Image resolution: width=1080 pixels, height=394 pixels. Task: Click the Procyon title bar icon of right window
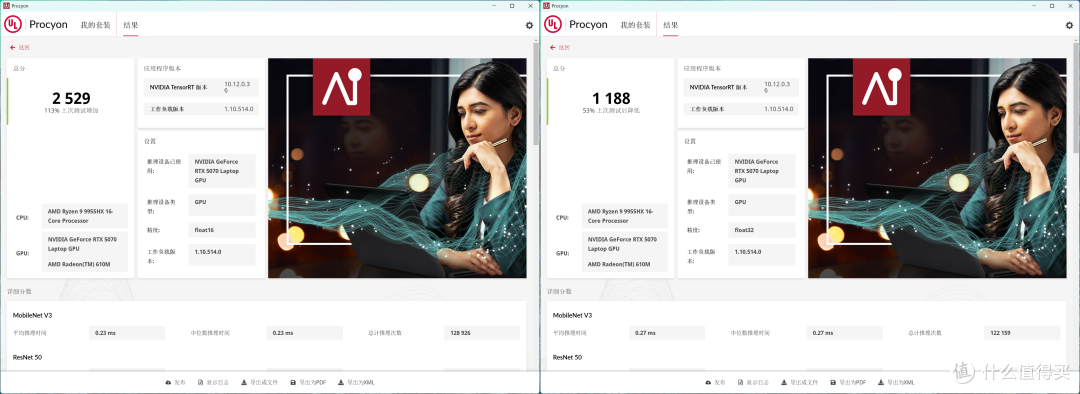click(546, 5)
